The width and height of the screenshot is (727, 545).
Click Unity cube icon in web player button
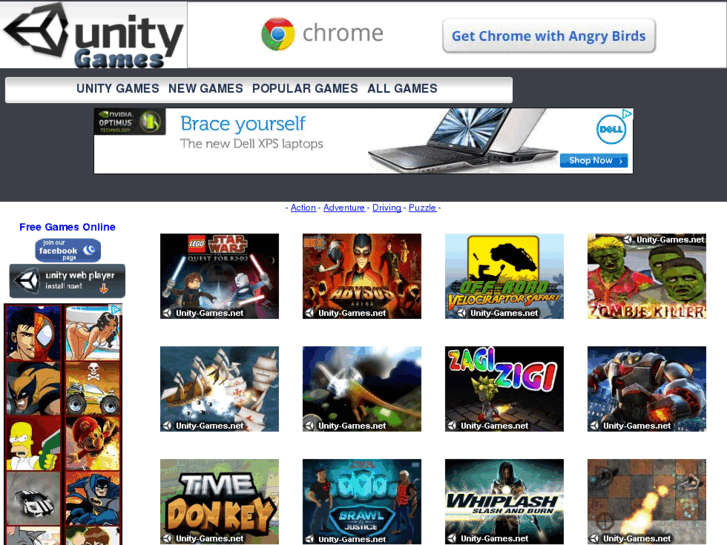tap(27, 281)
